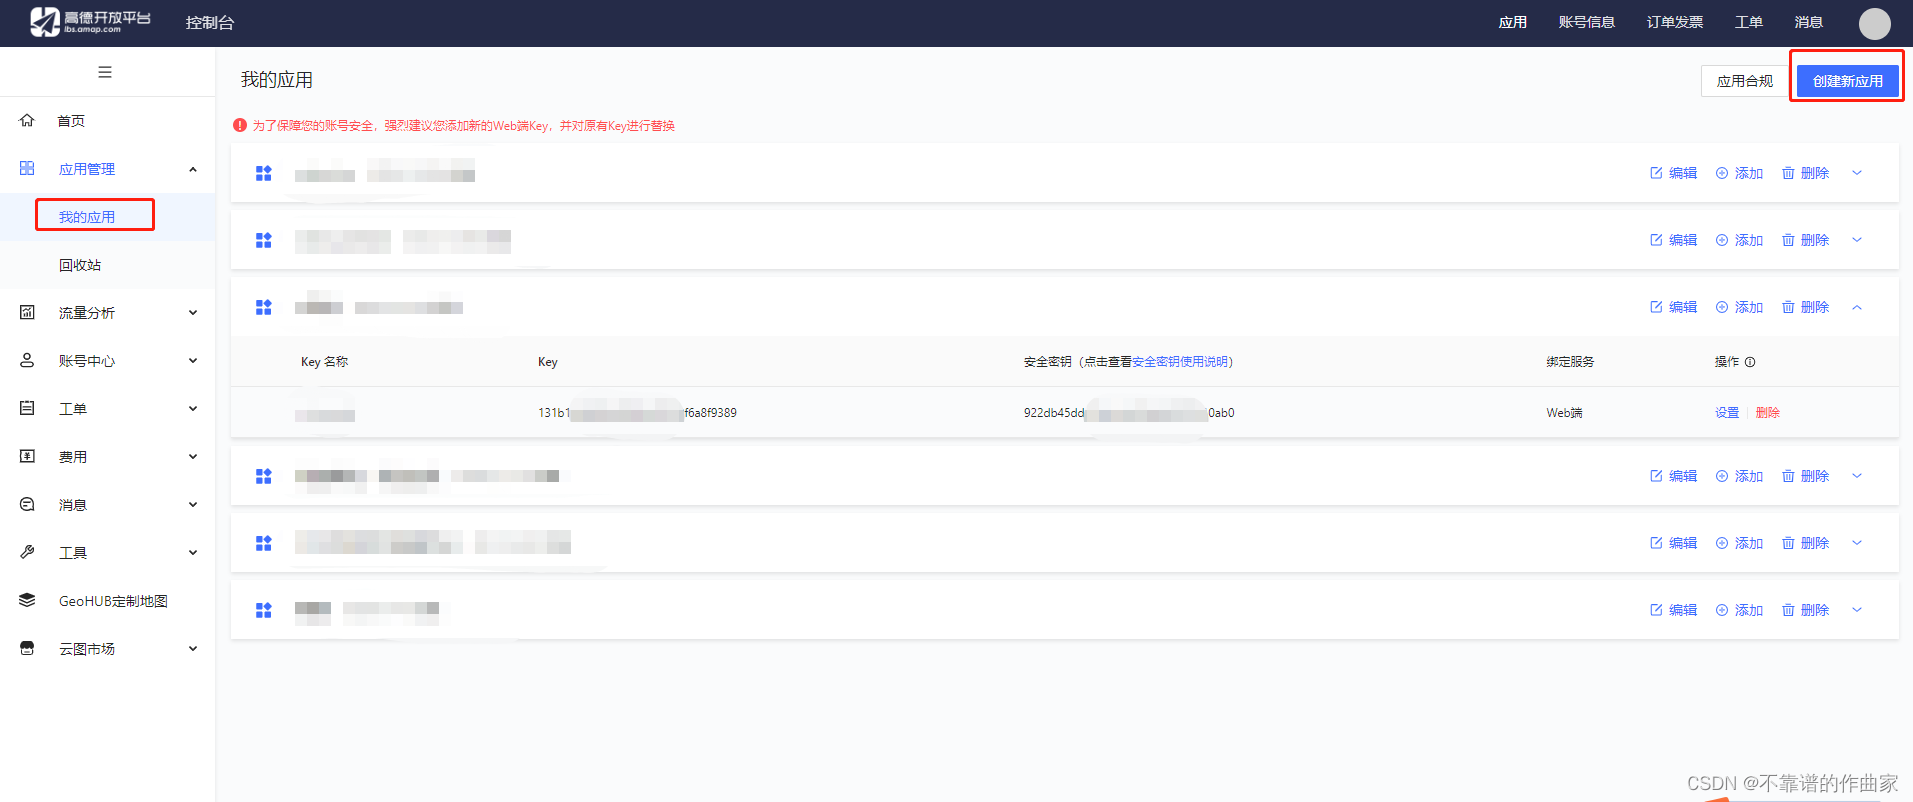Add a key to the expanded application
This screenshot has width=1913, height=802.
point(1739,307)
